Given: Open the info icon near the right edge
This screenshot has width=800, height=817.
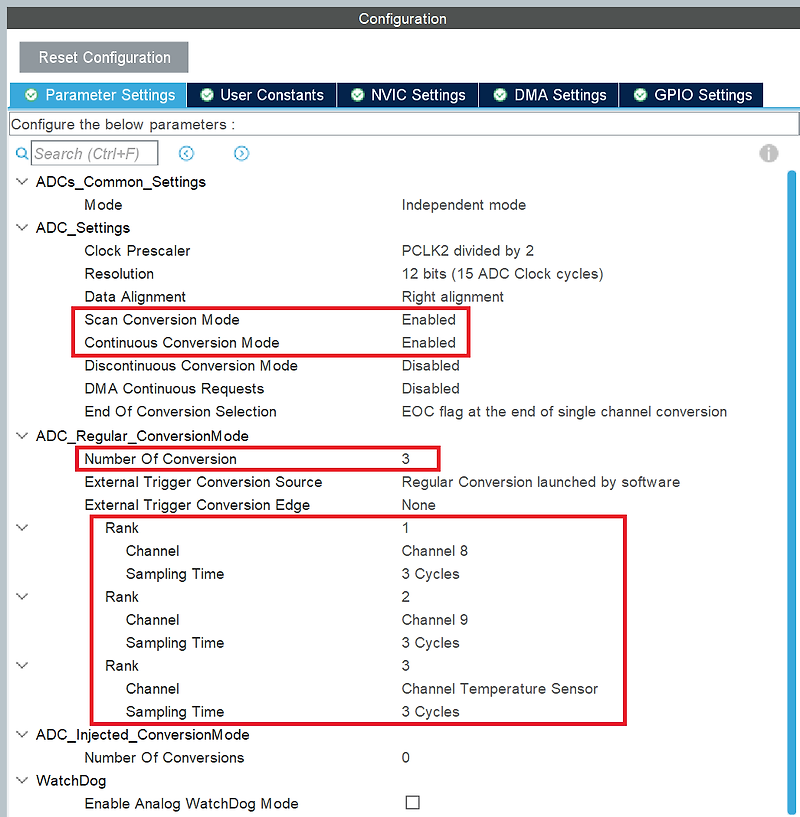Looking at the screenshot, I should (766, 154).
